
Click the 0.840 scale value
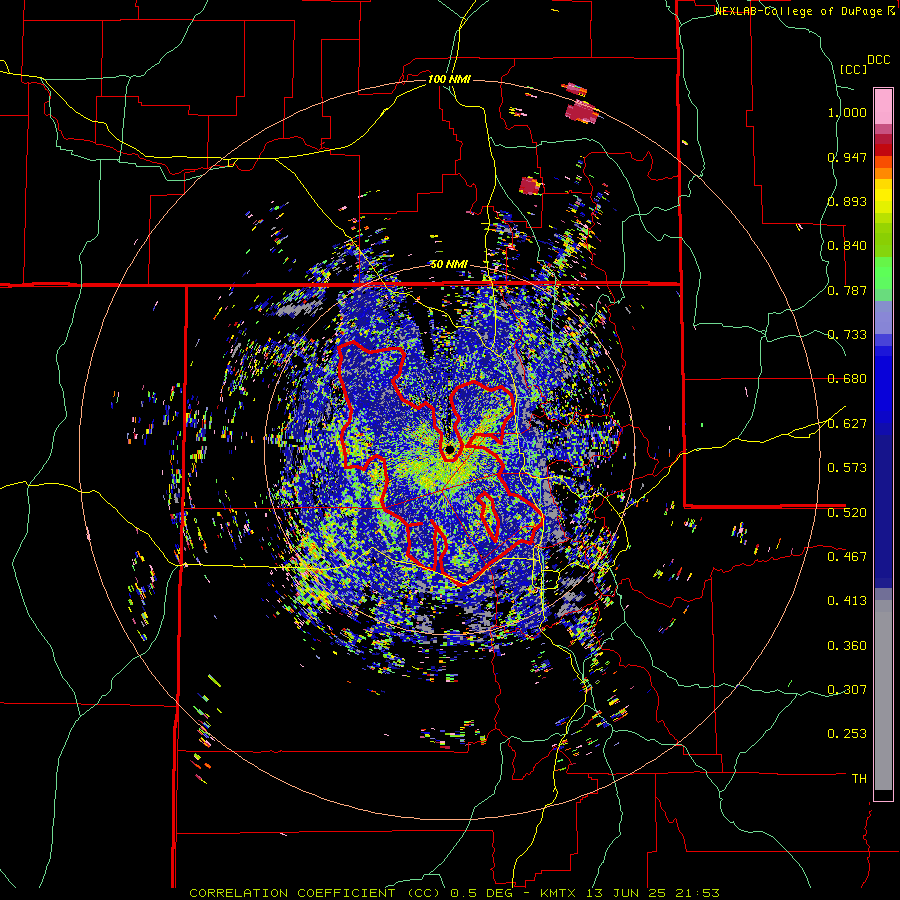click(847, 246)
